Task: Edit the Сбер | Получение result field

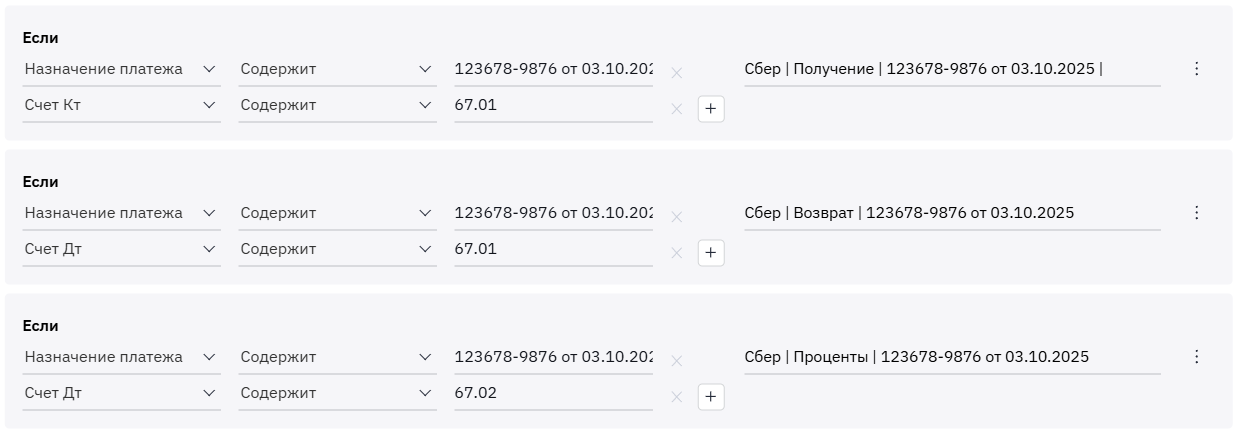Action: coord(951,69)
